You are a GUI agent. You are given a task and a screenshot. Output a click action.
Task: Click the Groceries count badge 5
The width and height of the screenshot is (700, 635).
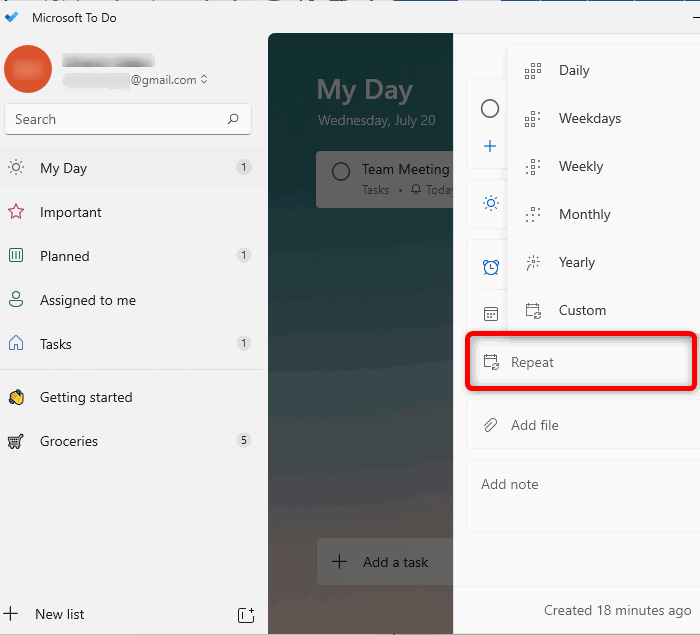(x=244, y=440)
